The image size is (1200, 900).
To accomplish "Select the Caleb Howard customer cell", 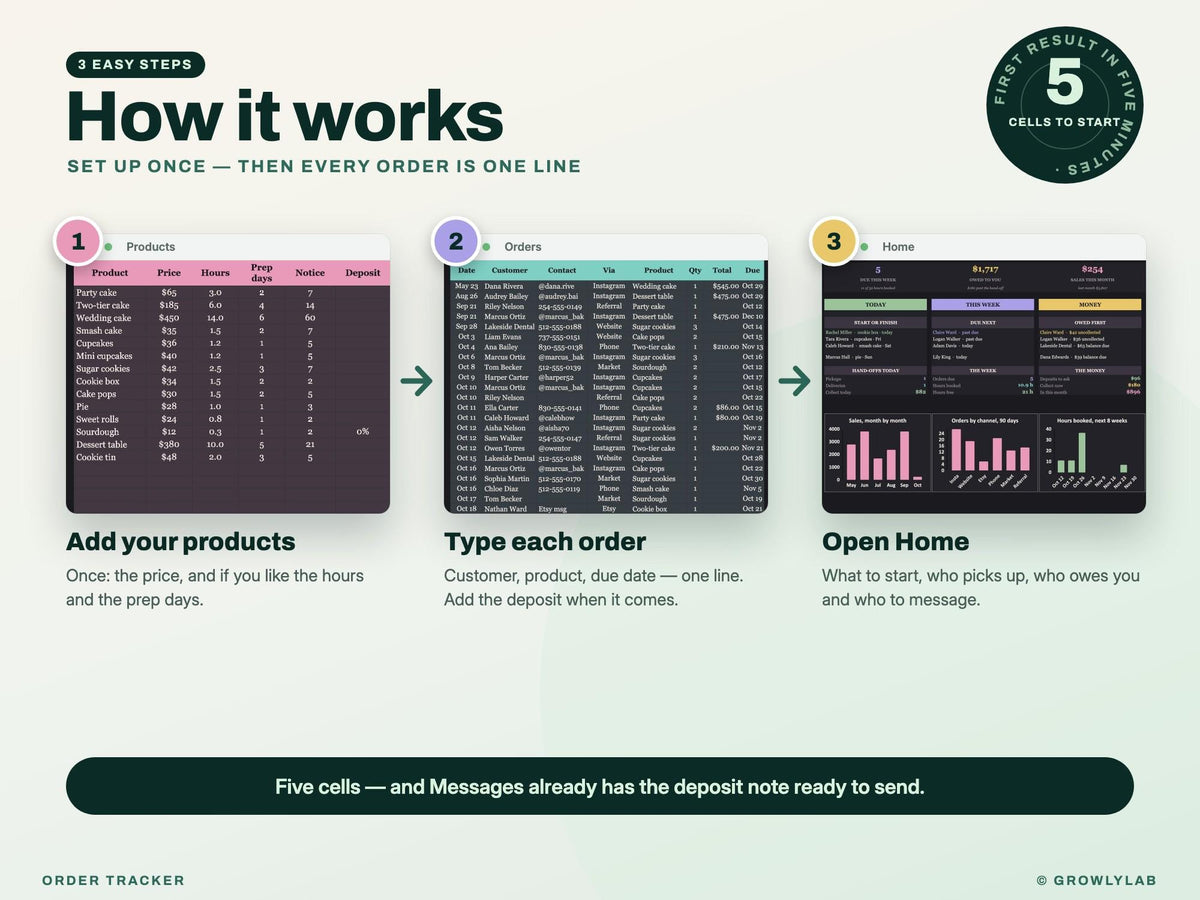I will pos(506,417).
